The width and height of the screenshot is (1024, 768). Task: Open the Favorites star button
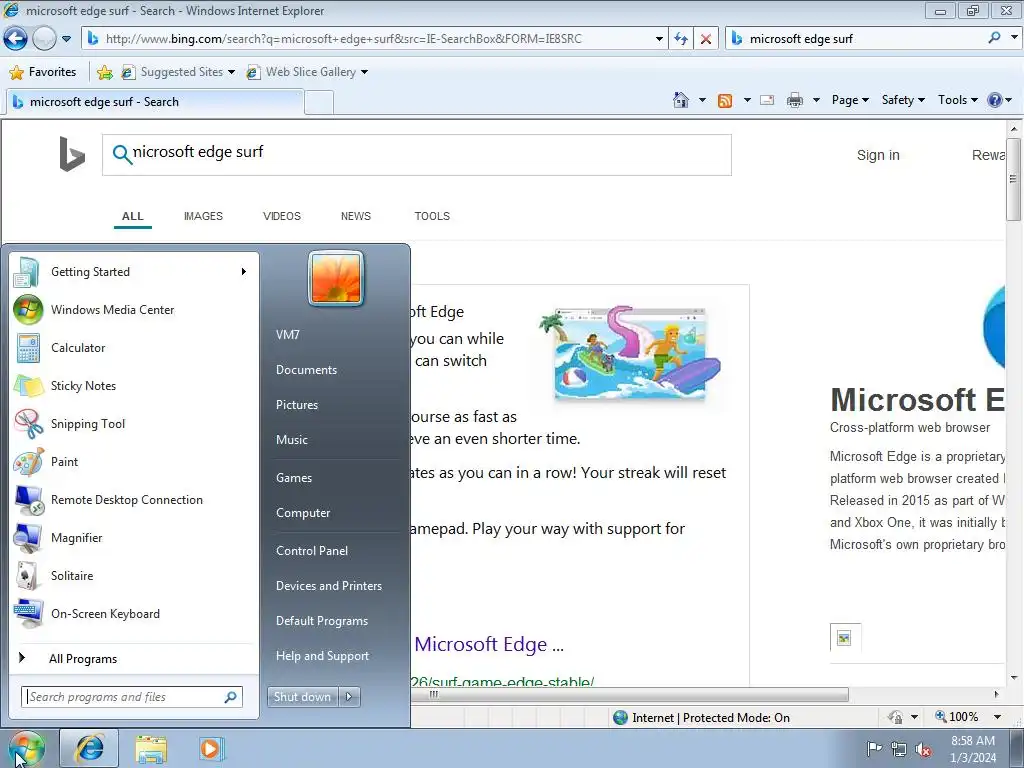[x=43, y=72]
